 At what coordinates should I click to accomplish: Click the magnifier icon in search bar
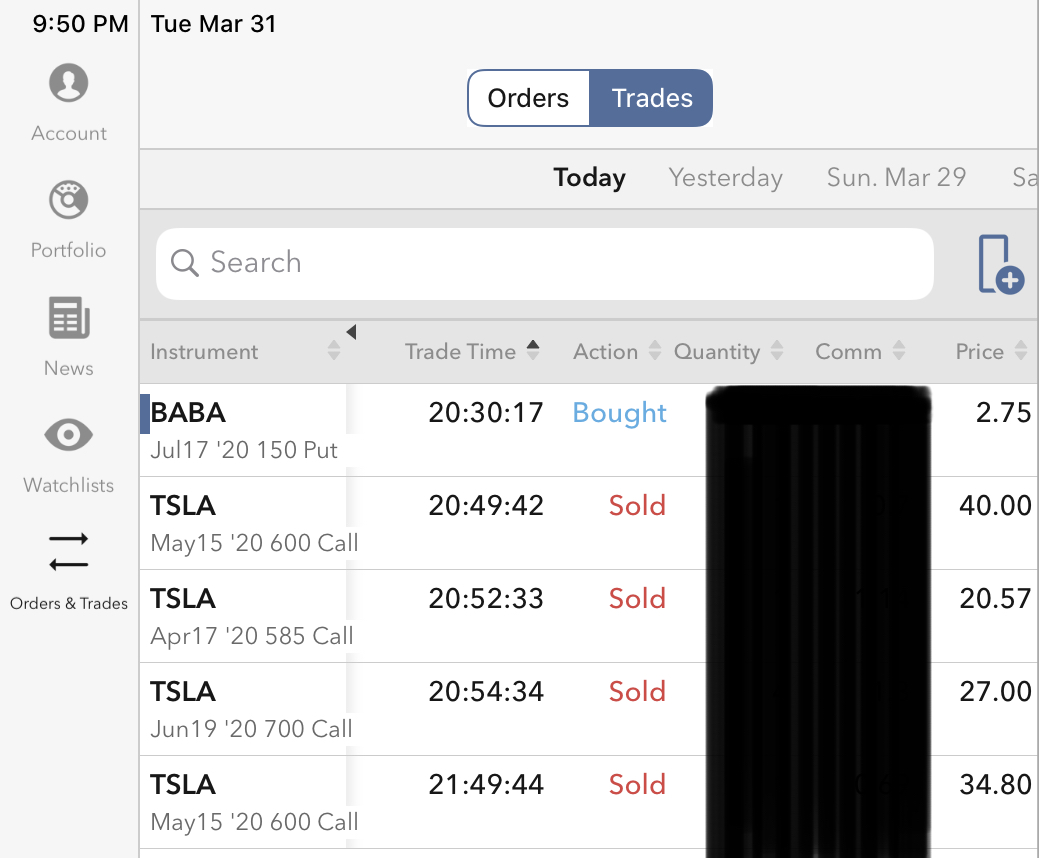(x=185, y=263)
